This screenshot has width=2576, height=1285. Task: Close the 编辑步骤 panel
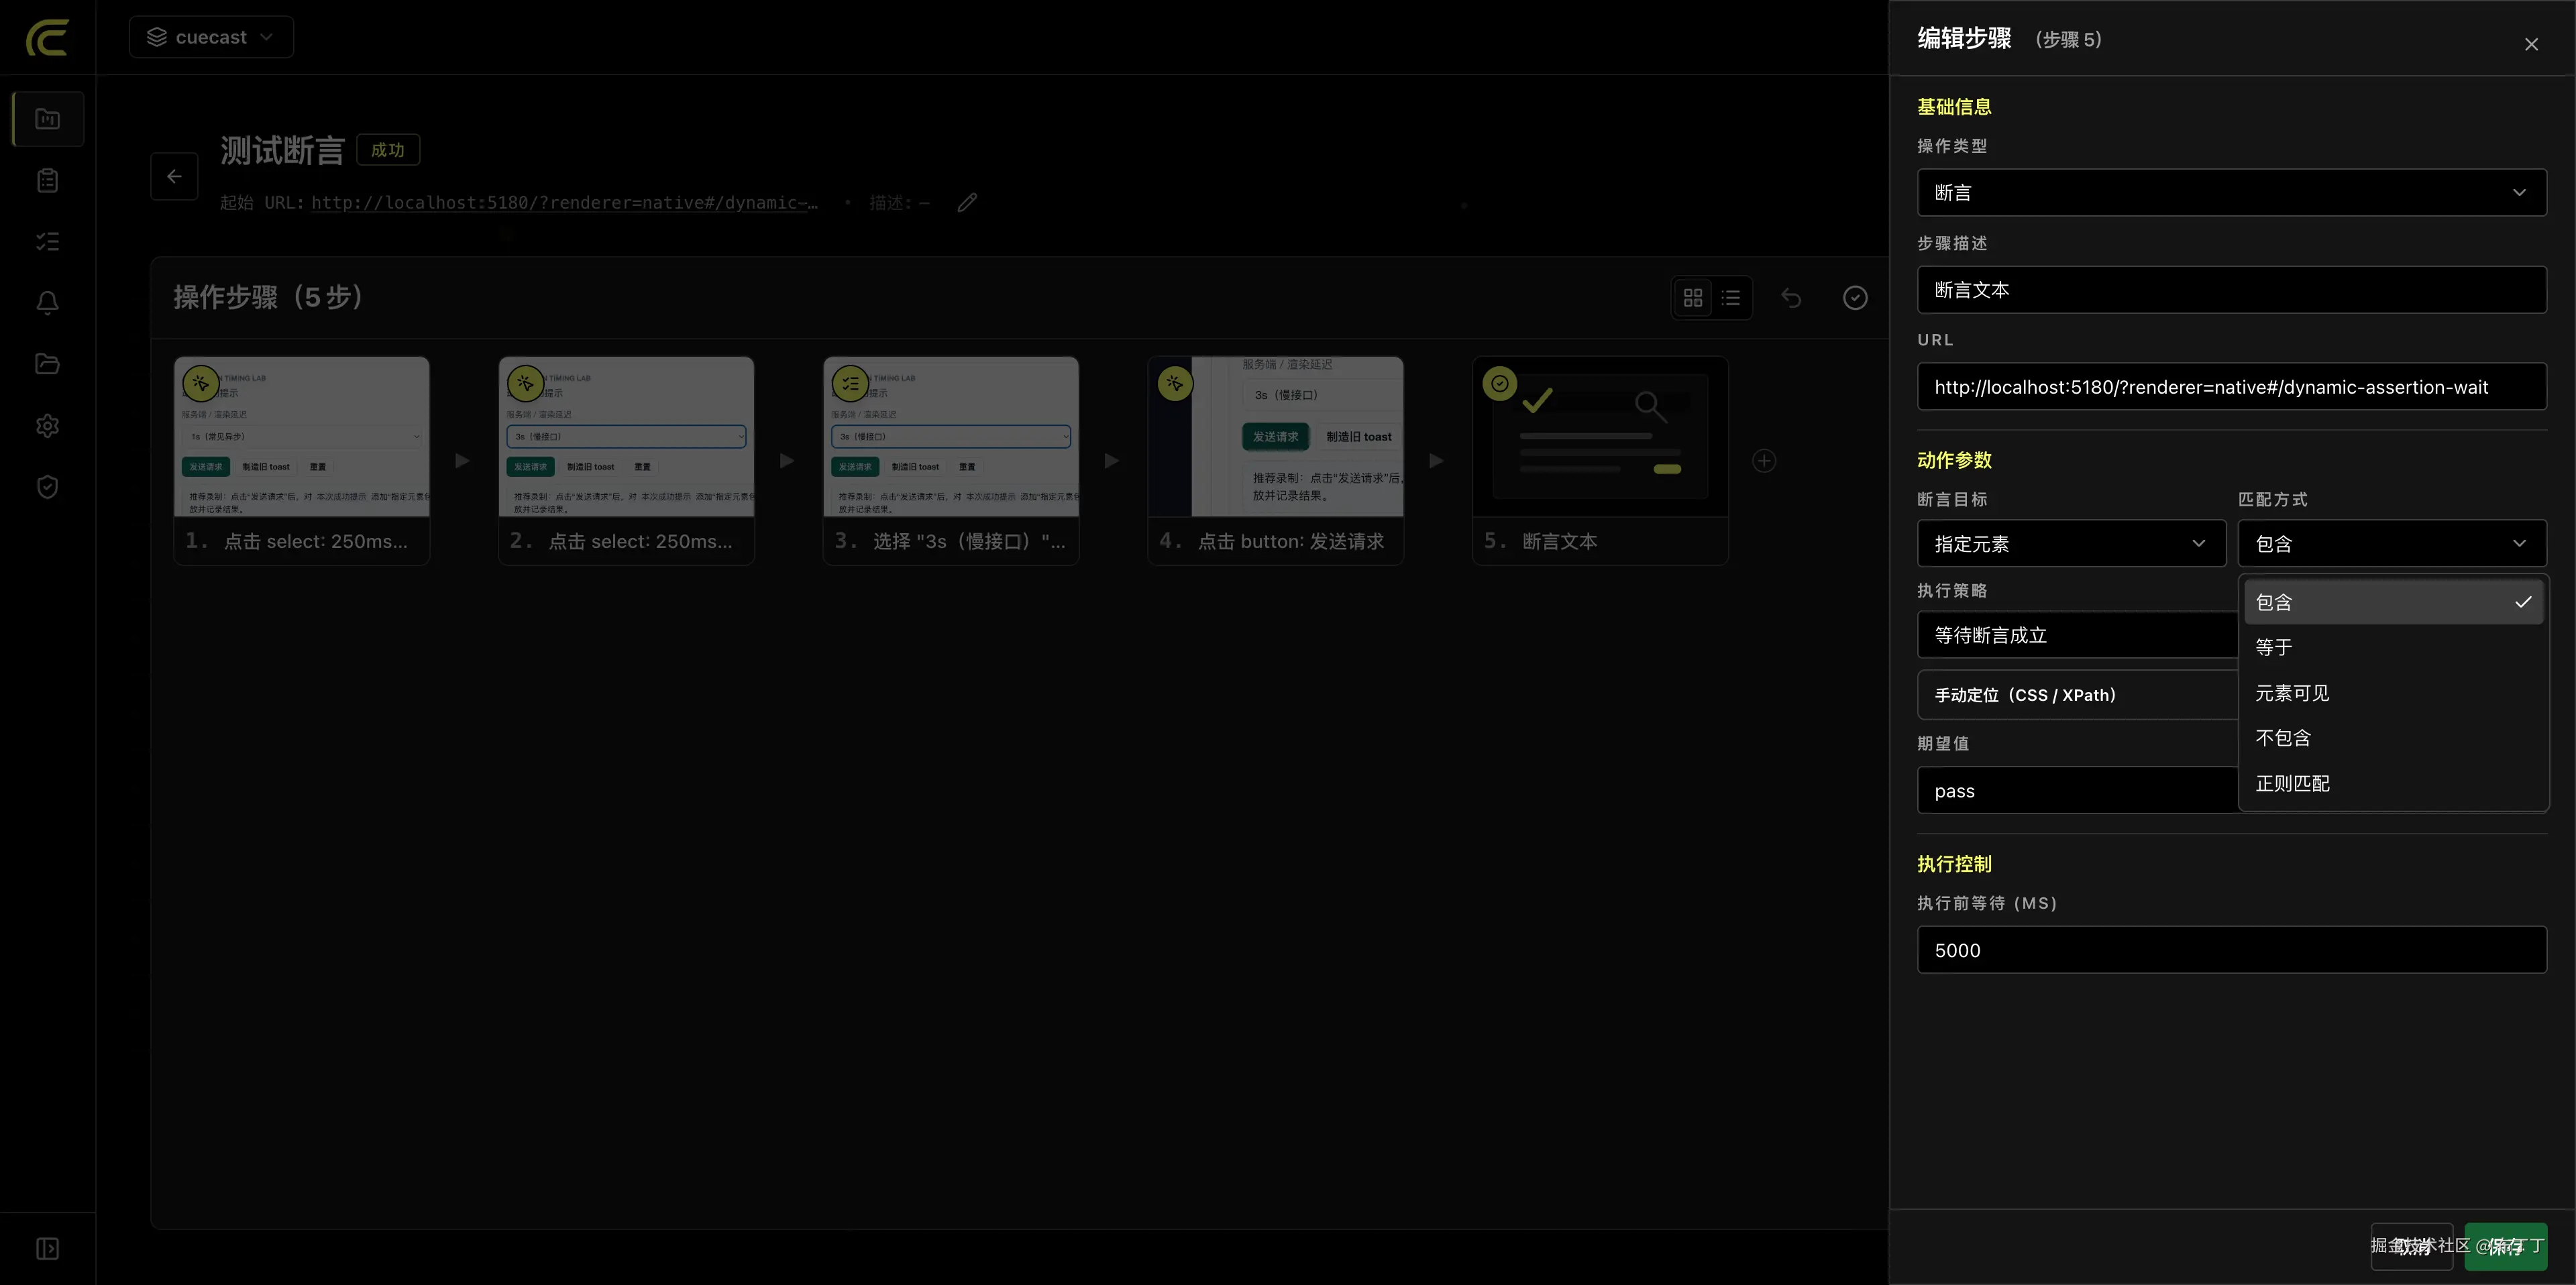coord(2531,44)
